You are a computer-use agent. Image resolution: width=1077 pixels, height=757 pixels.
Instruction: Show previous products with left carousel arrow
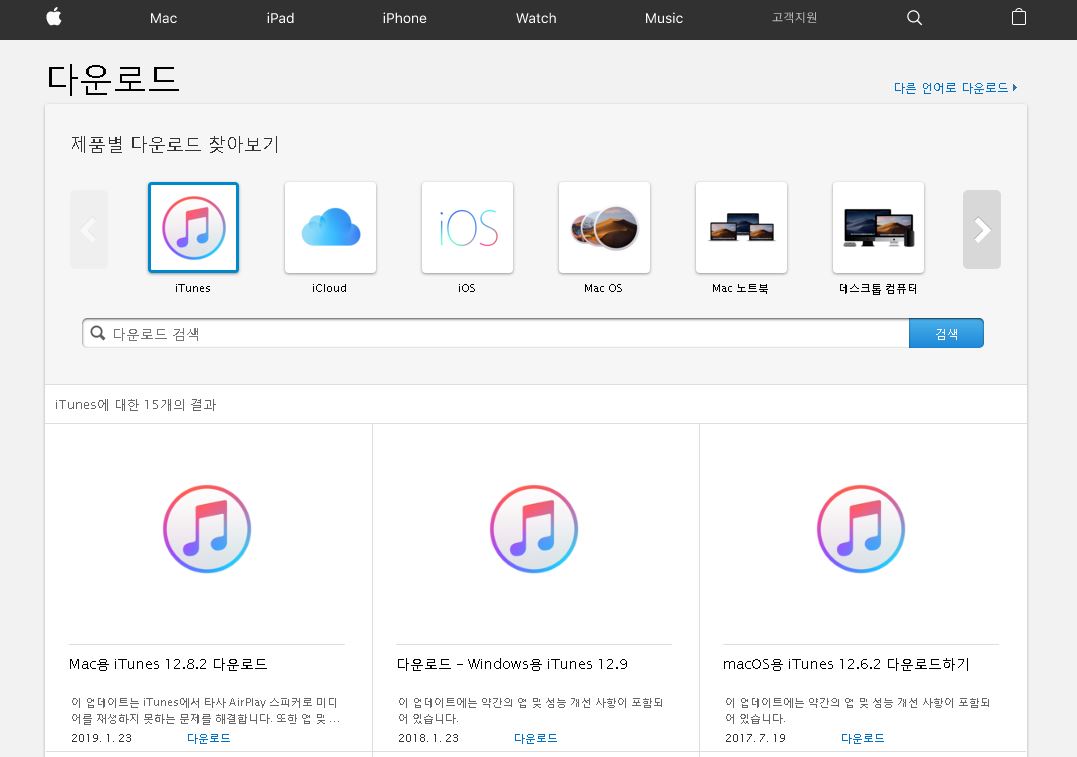[89, 229]
